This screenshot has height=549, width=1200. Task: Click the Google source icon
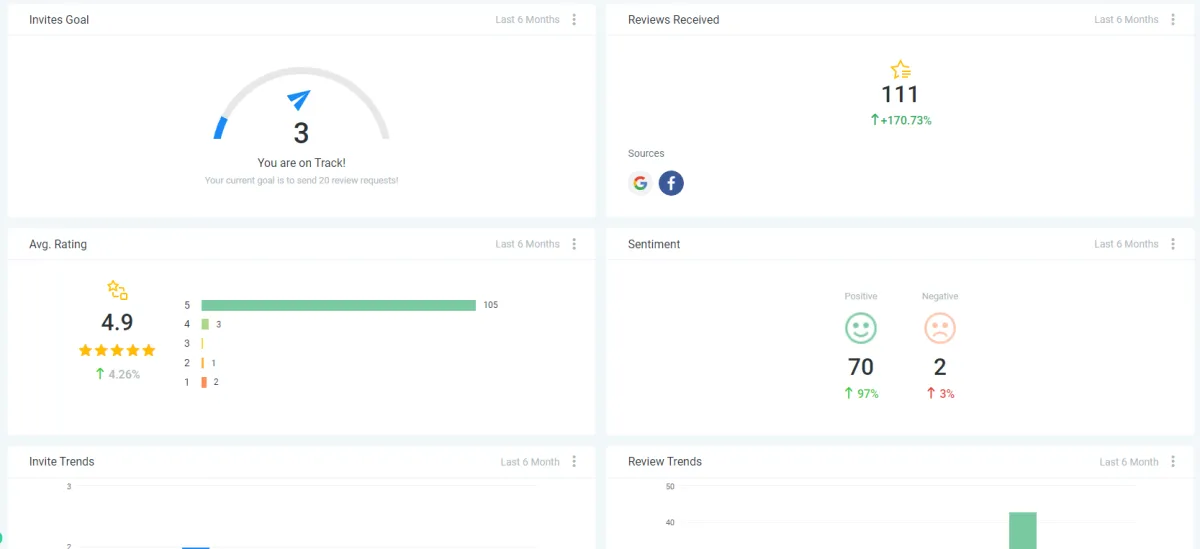click(640, 183)
